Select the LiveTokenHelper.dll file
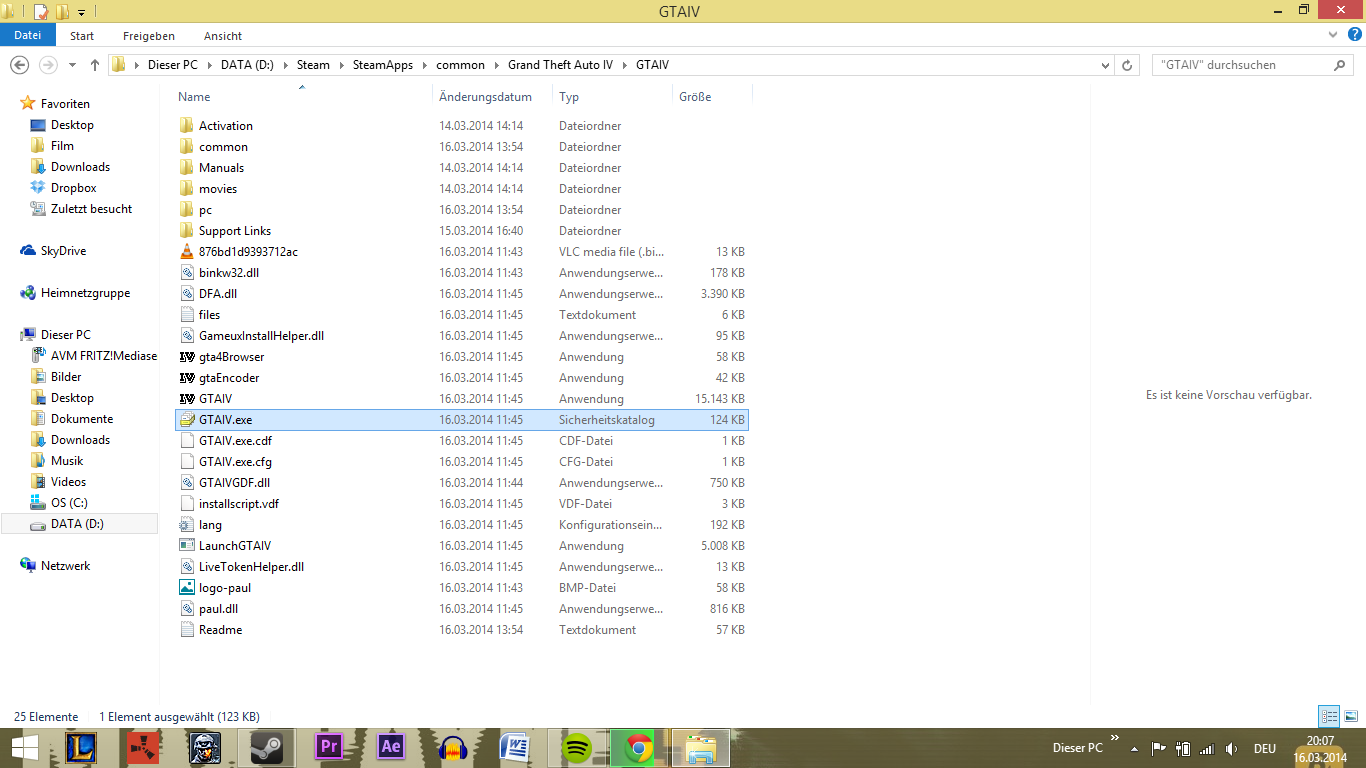This screenshot has height=768, width=1366. (x=251, y=567)
